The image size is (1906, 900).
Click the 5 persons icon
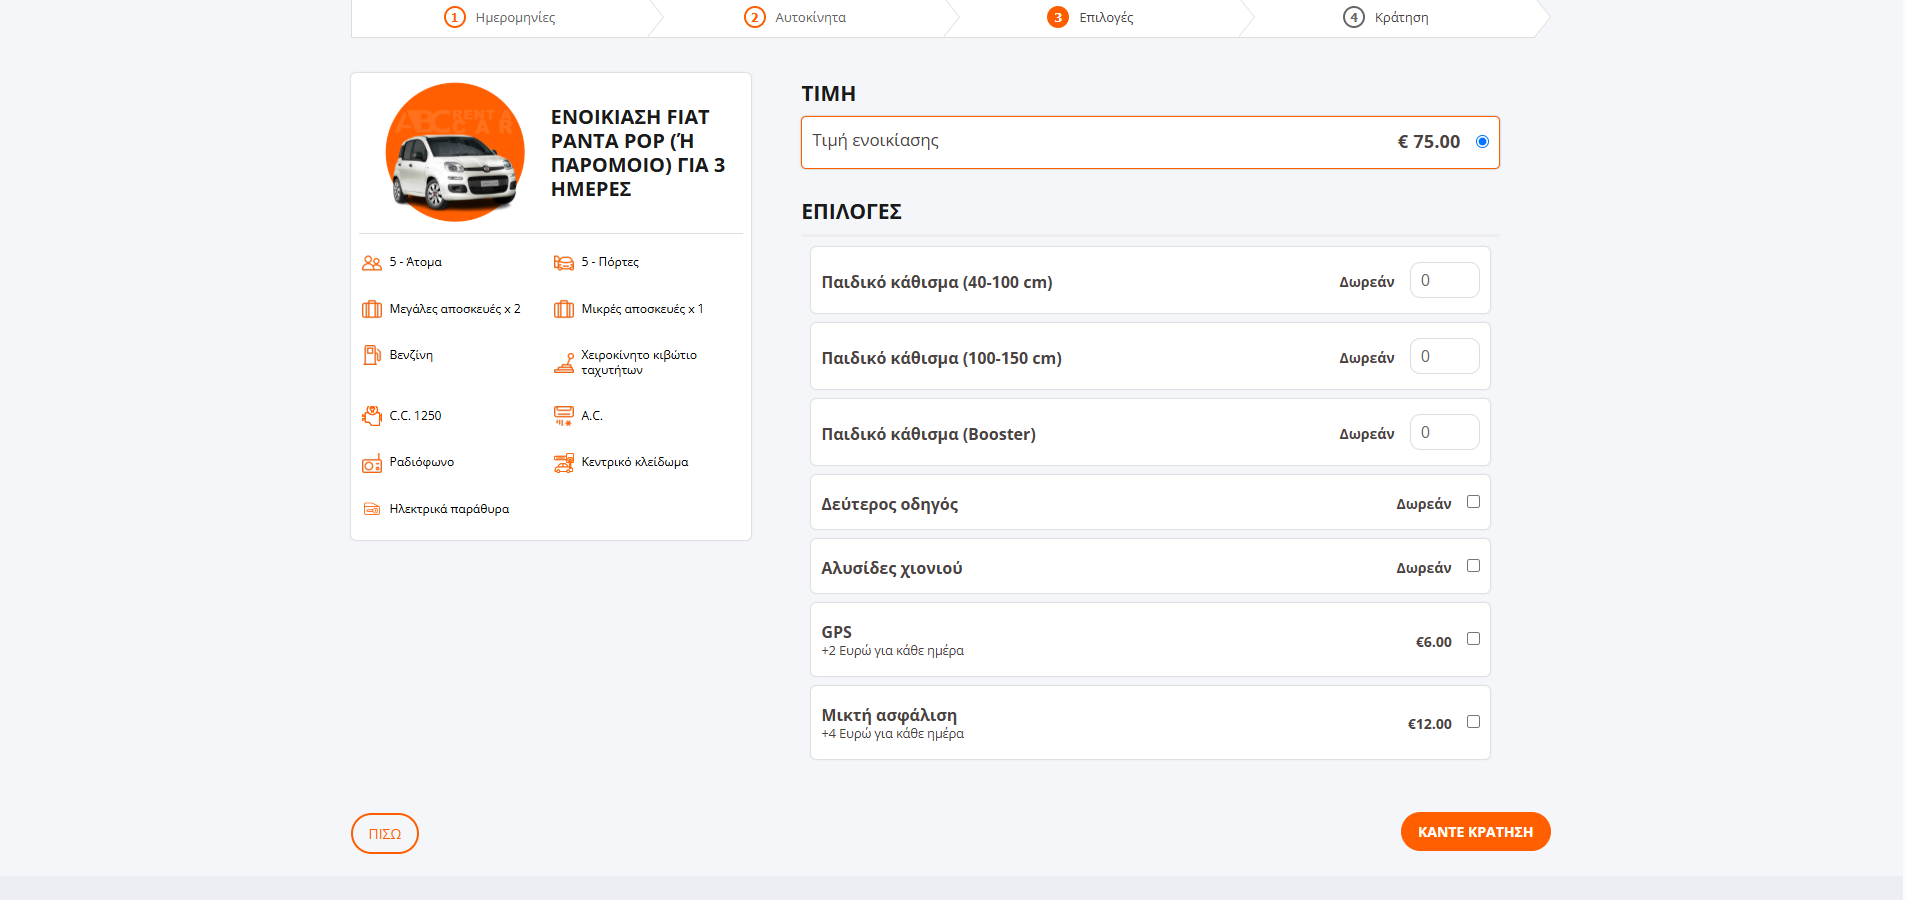(x=372, y=263)
